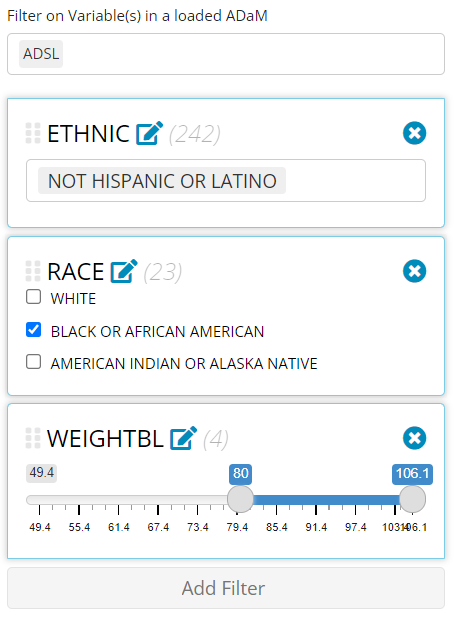This screenshot has height=620, width=458.
Task: Select the ADSL tag
Action: click(41, 54)
